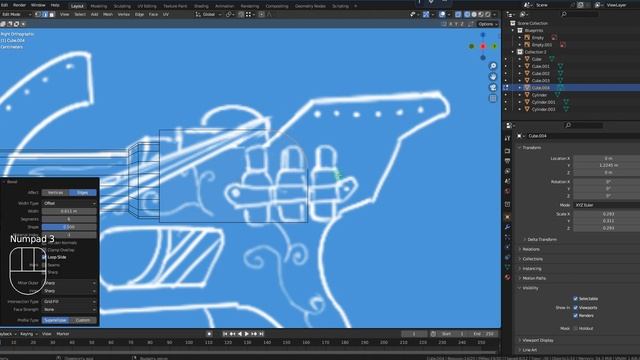Image resolution: width=640 pixels, height=360 pixels.
Task: Expand the Motion Paths panel
Action: click(x=534, y=278)
